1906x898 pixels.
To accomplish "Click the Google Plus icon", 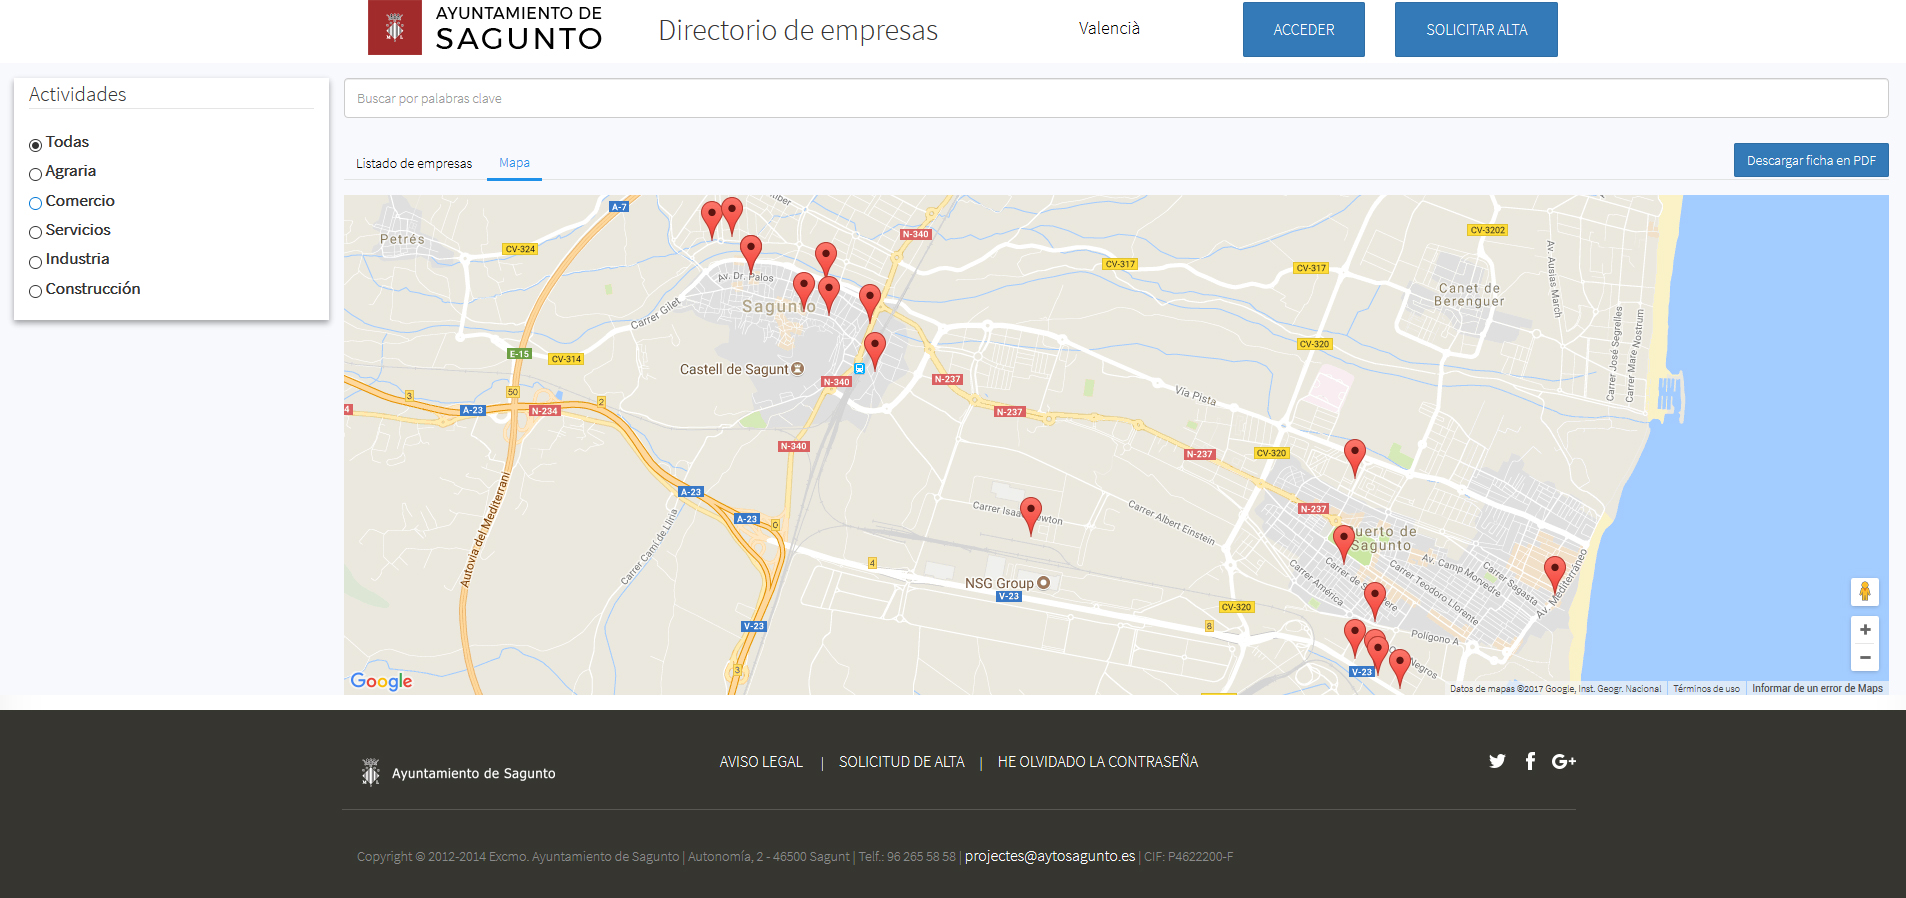I will pyautogui.click(x=1563, y=761).
